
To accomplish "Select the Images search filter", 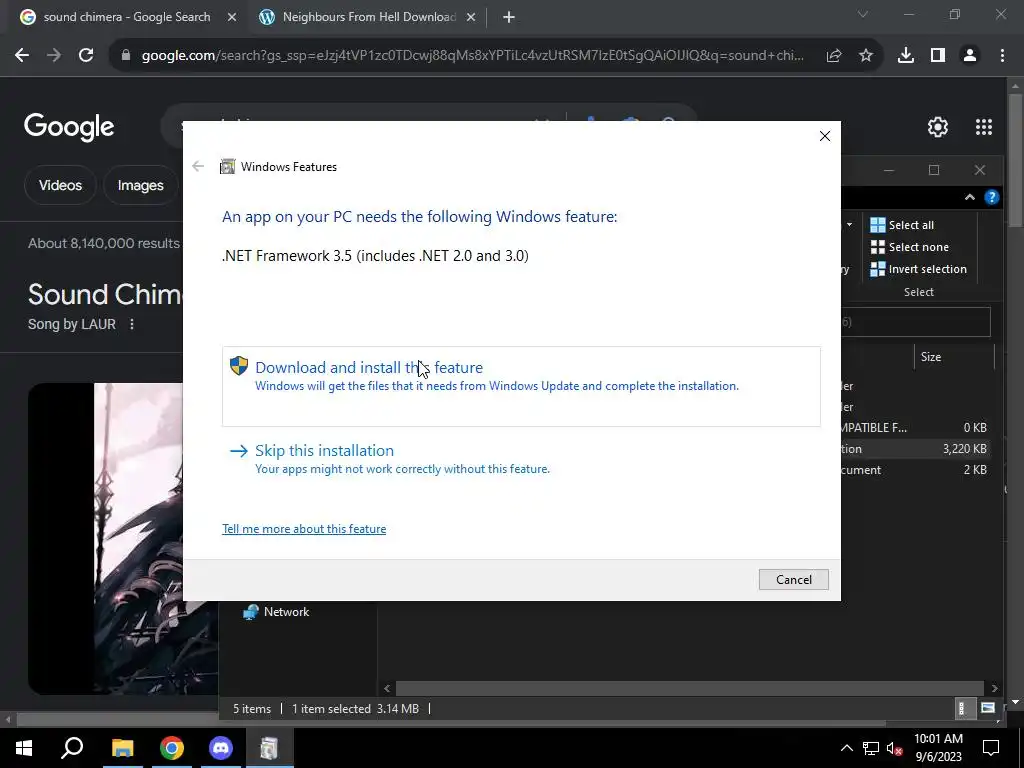I will pyautogui.click(x=140, y=185).
